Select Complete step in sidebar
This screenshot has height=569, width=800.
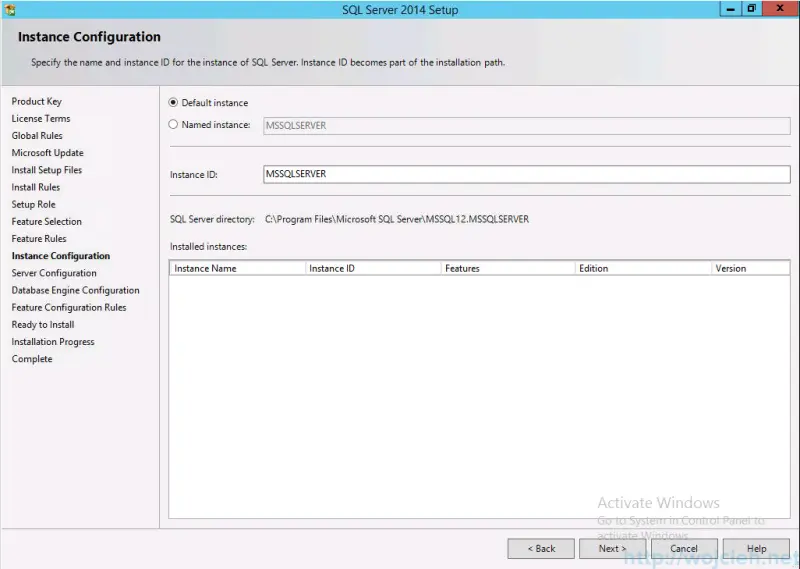pos(32,359)
